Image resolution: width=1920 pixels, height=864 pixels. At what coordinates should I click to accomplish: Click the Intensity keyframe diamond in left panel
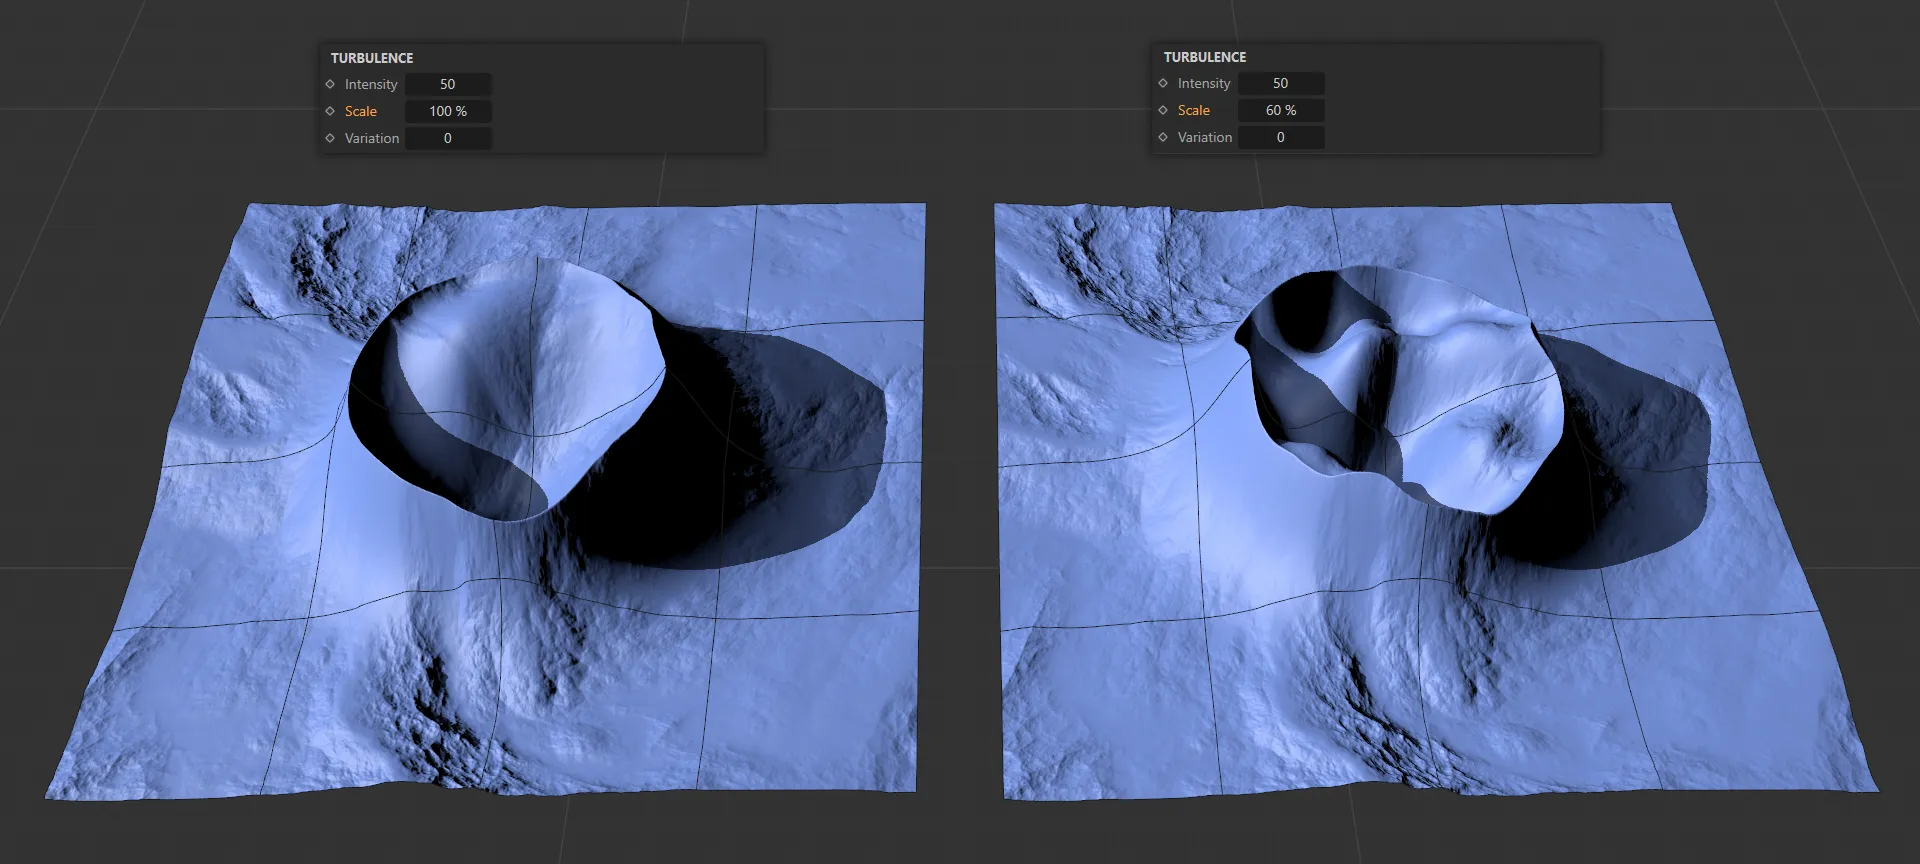coord(330,84)
